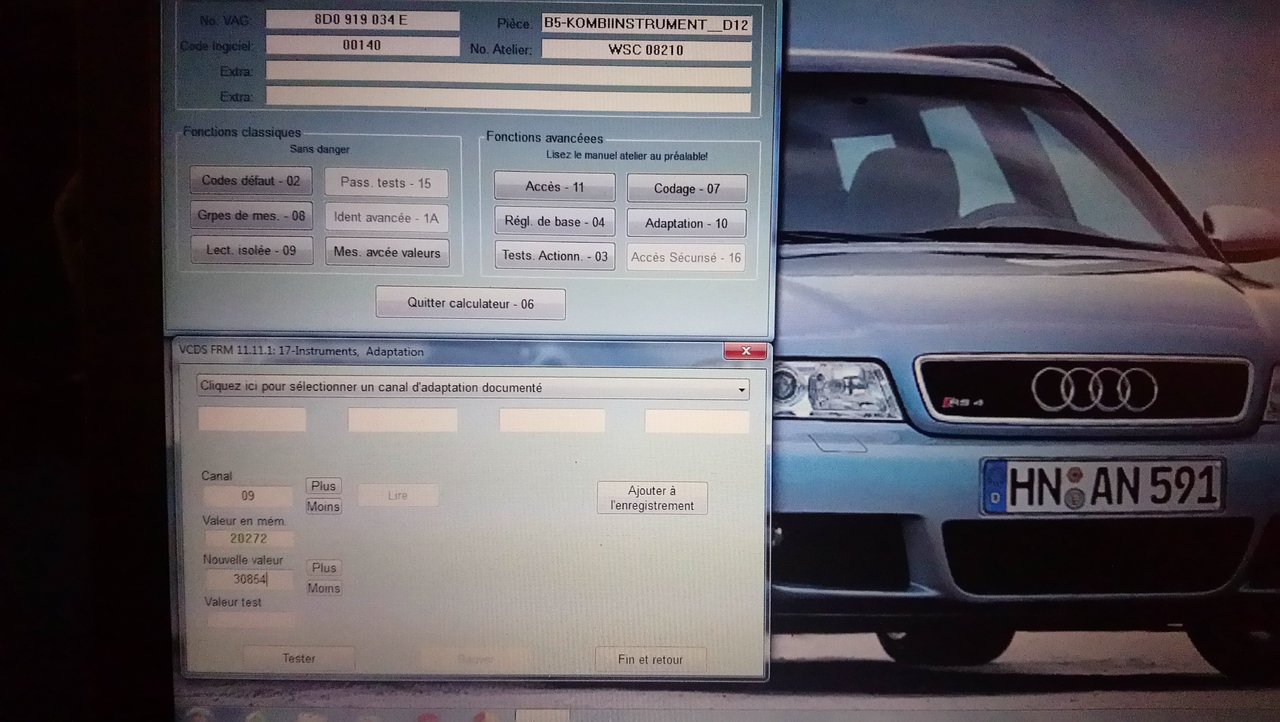Close the Adaptation dialog window
Screen dimensions: 1280x722
coord(745,351)
